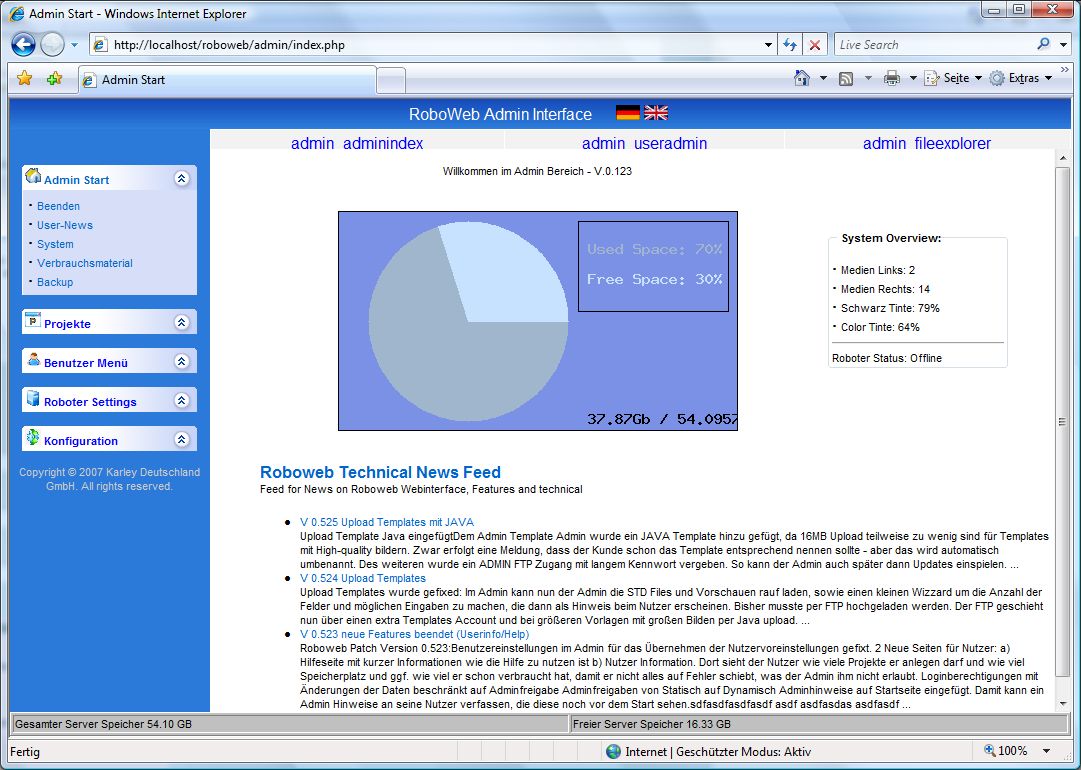This screenshot has width=1081, height=770.
Task: Open the V 0.524 Upload Templates article
Action: coord(363,578)
